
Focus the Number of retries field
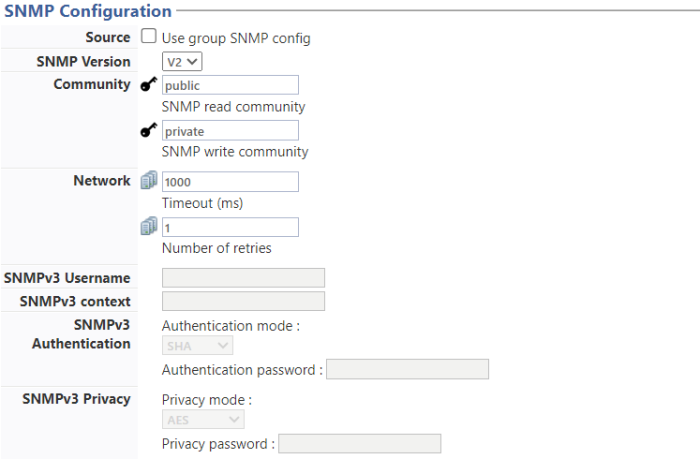tap(230, 227)
